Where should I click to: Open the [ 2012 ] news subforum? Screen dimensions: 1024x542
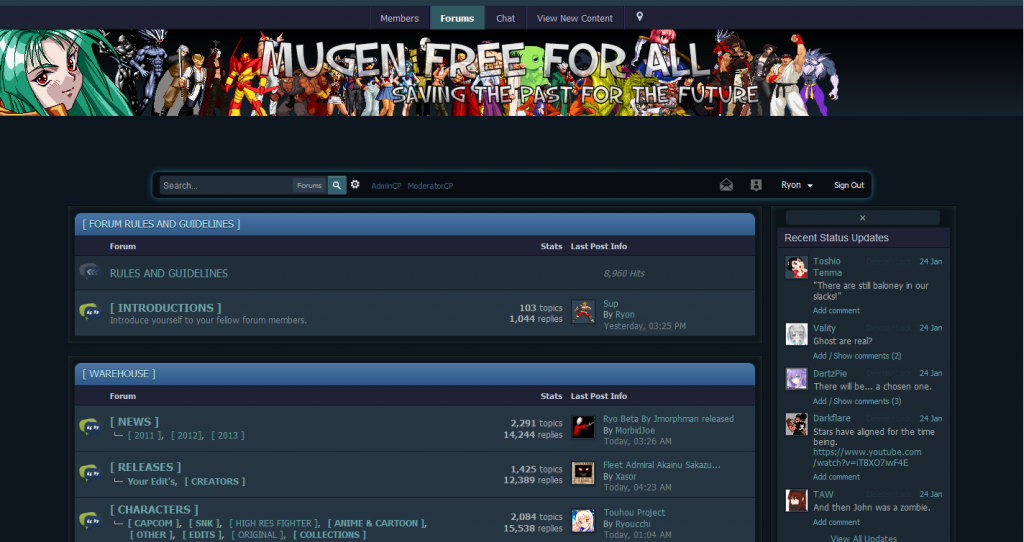click(x=187, y=436)
